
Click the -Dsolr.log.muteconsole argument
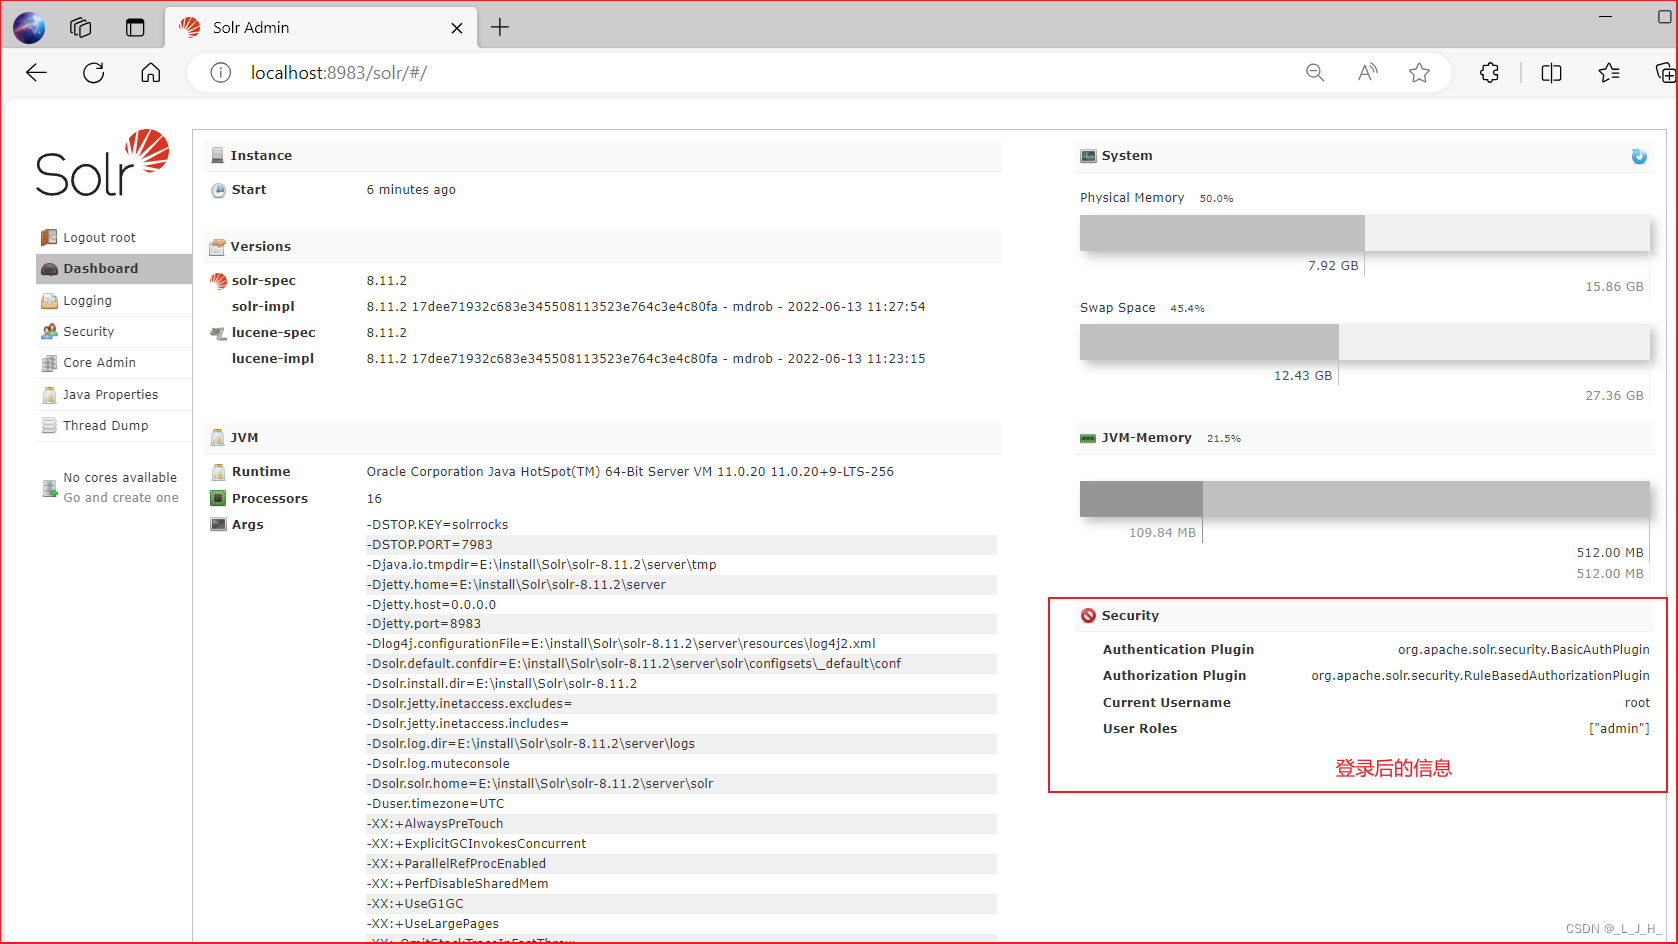point(438,764)
